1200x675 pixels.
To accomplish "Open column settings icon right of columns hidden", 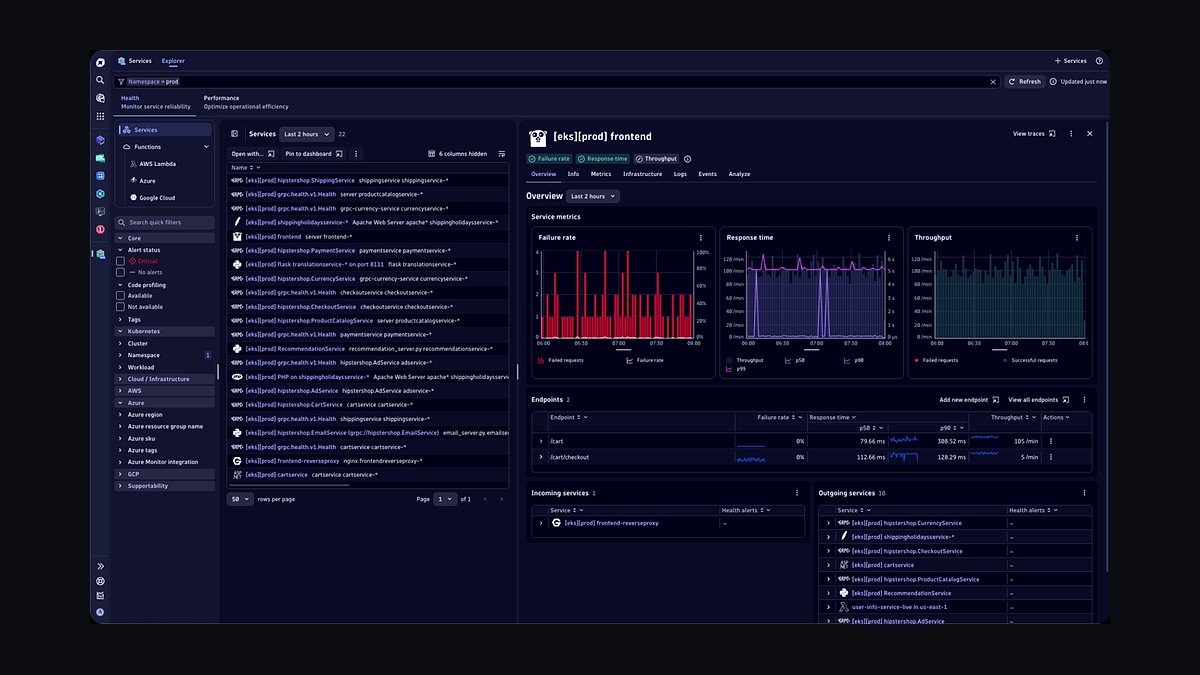I will tap(501, 154).
